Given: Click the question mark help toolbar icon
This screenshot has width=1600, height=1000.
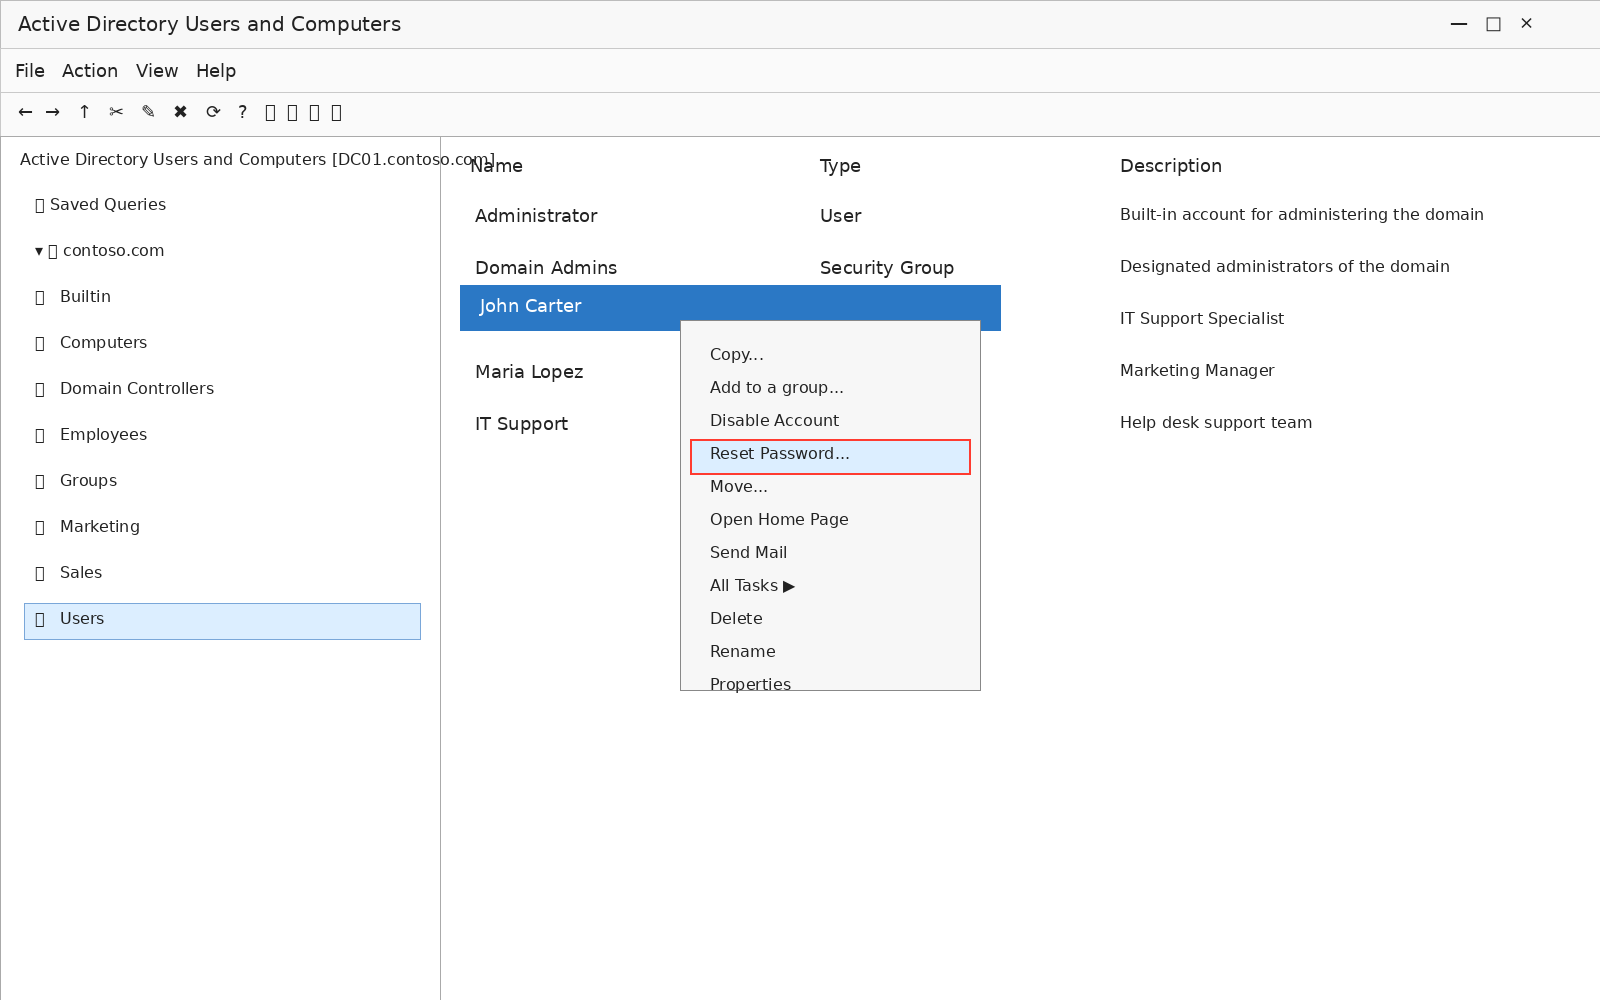Looking at the screenshot, I should click(242, 112).
